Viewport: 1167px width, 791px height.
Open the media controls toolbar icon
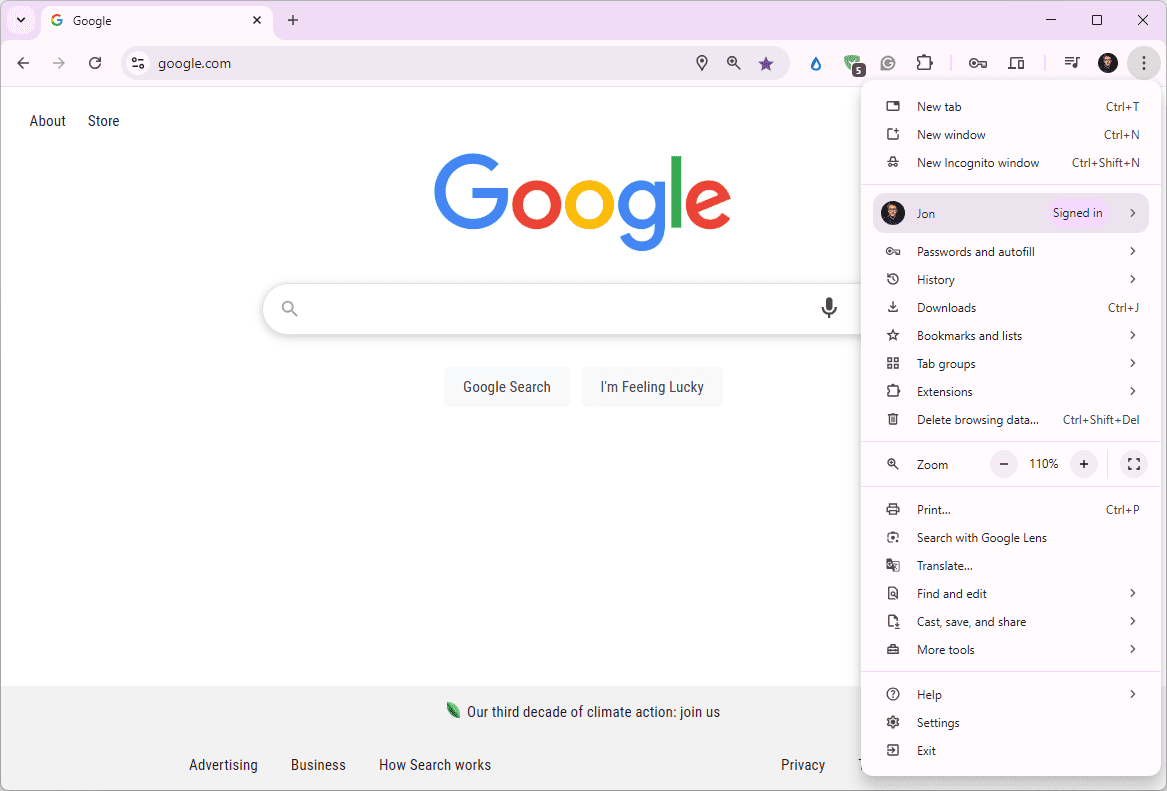[1072, 63]
